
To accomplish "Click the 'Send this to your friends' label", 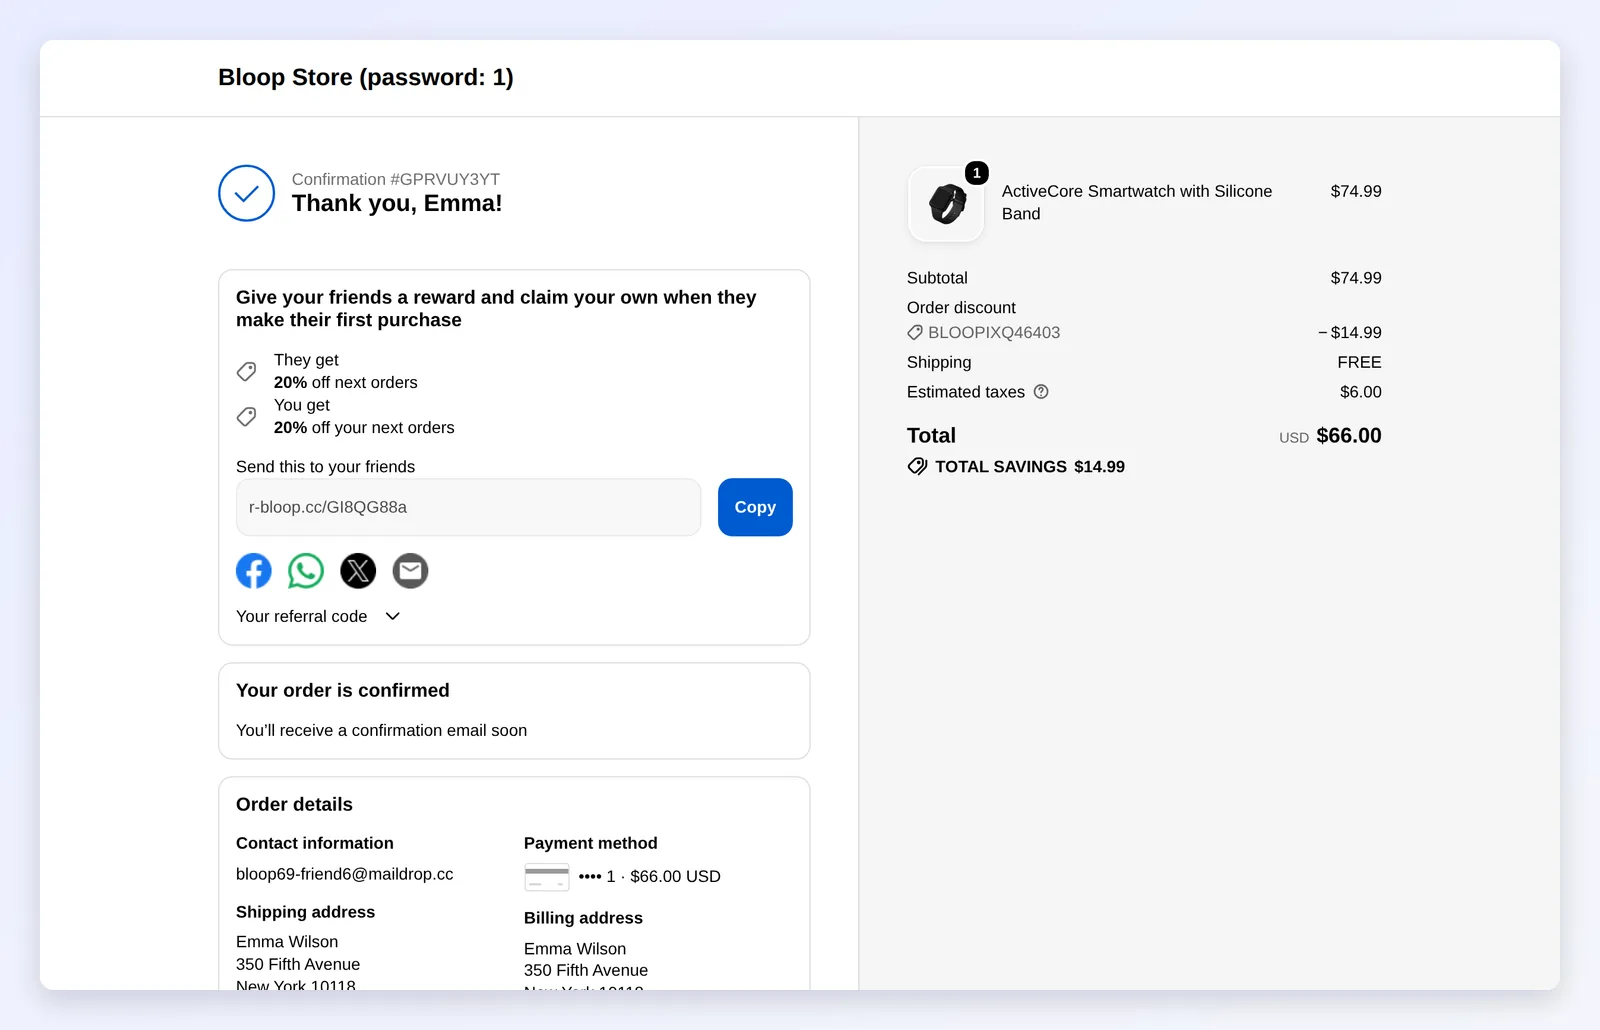I will (325, 467).
